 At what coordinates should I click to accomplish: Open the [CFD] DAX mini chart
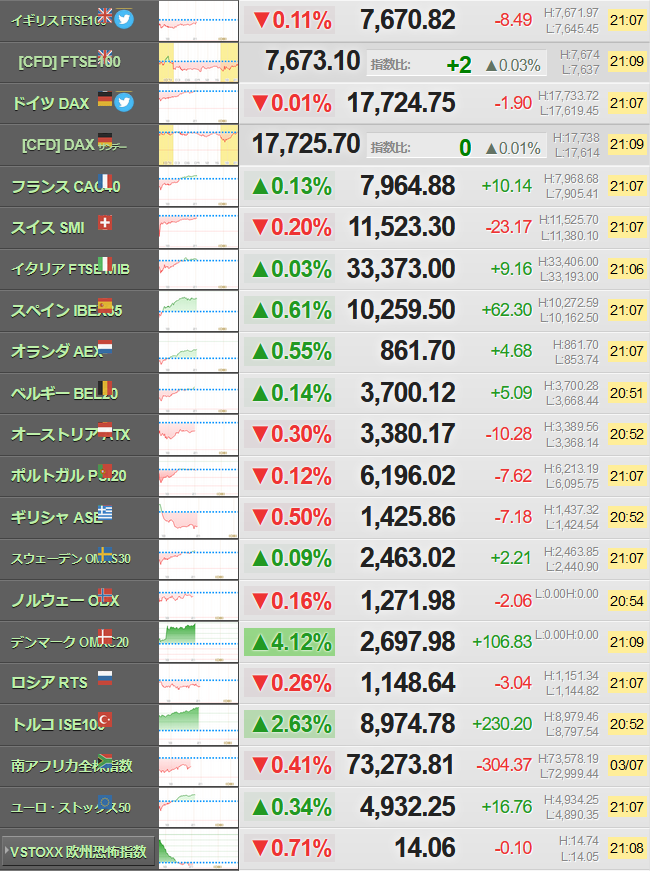tap(198, 145)
